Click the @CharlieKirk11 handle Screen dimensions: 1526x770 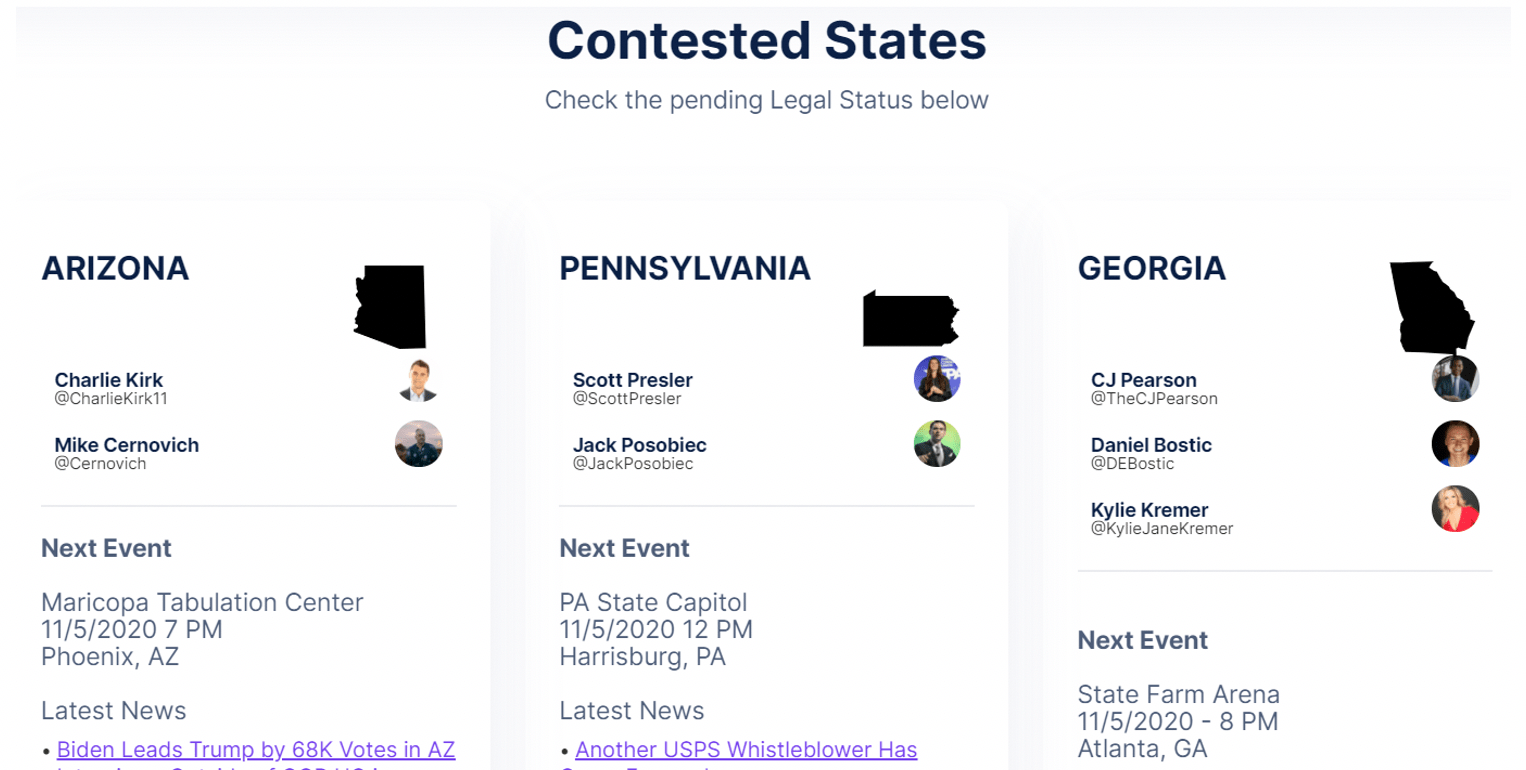tap(111, 398)
